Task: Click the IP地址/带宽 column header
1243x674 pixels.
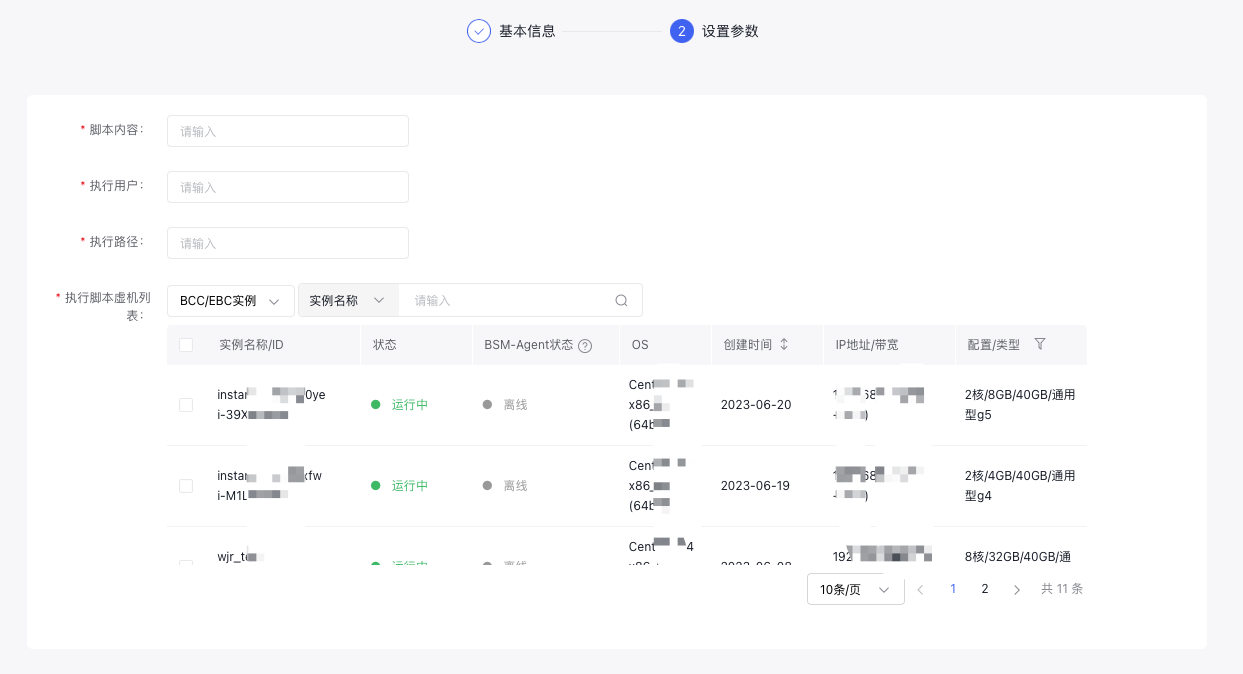Action: (867, 345)
